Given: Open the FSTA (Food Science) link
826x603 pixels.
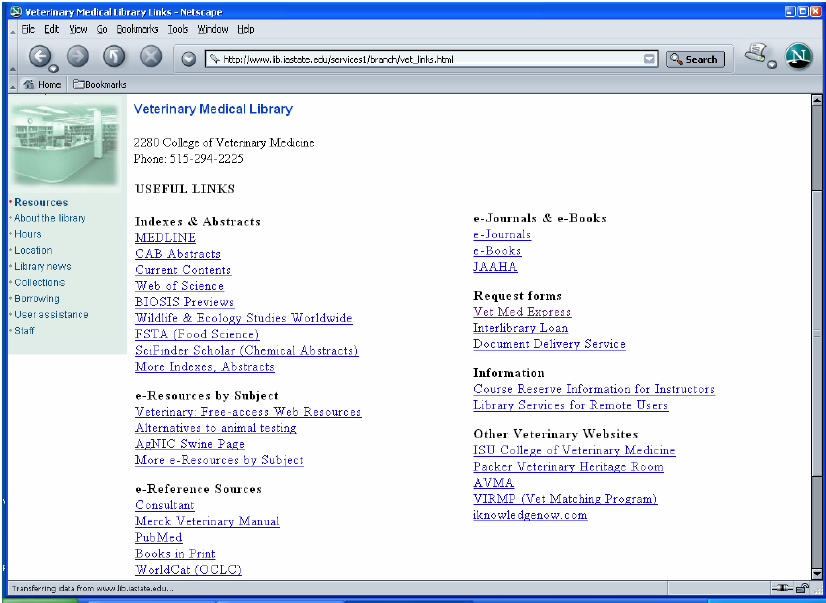Looking at the screenshot, I should pos(197,334).
